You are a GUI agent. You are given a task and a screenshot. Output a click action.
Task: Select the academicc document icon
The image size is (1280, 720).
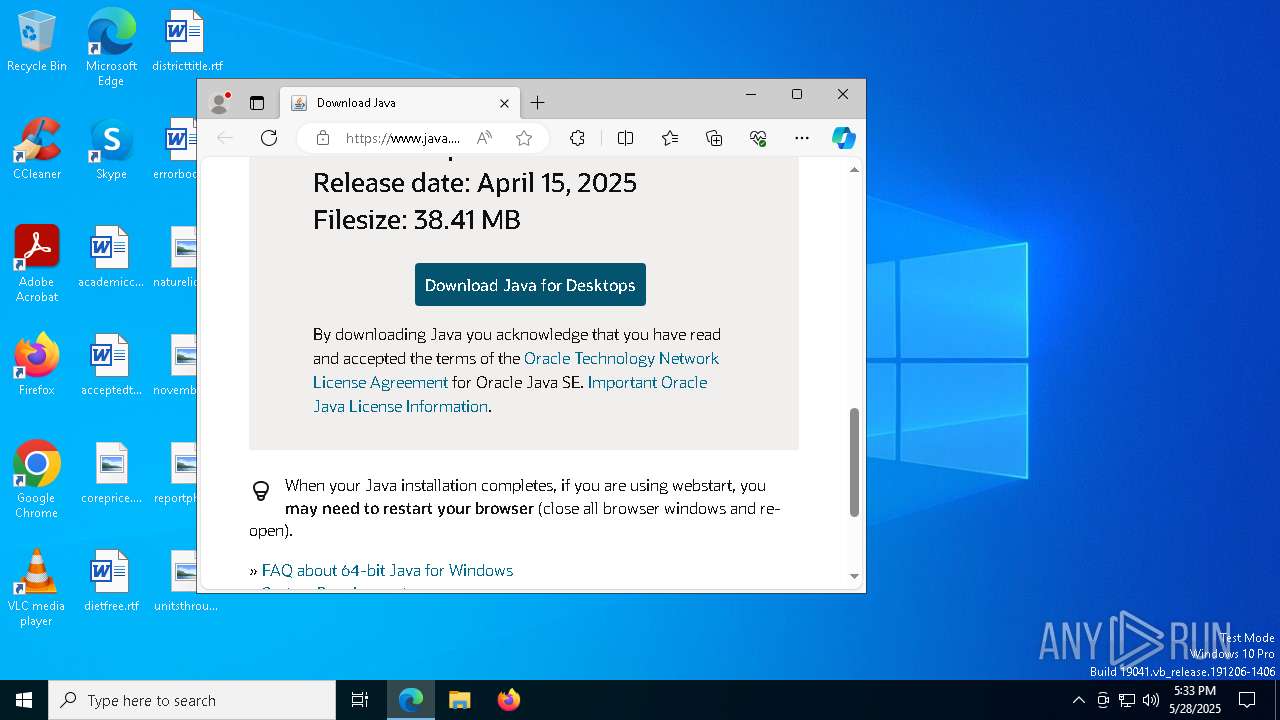click(111, 257)
